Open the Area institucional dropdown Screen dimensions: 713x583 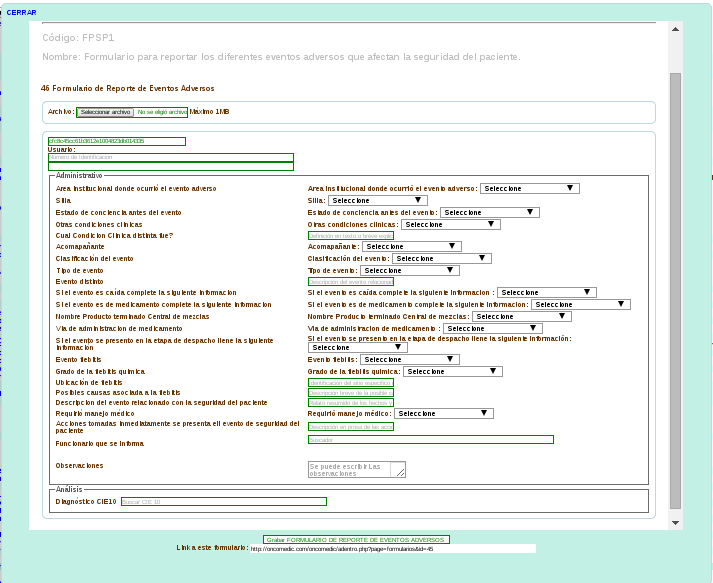click(529, 188)
